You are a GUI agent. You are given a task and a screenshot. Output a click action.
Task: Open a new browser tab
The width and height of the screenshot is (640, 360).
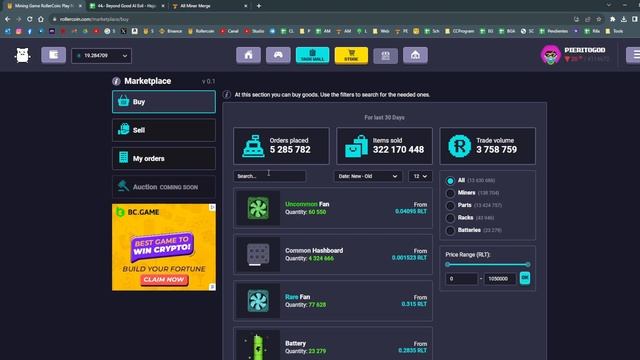pyautogui.click(x=259, y=6)
